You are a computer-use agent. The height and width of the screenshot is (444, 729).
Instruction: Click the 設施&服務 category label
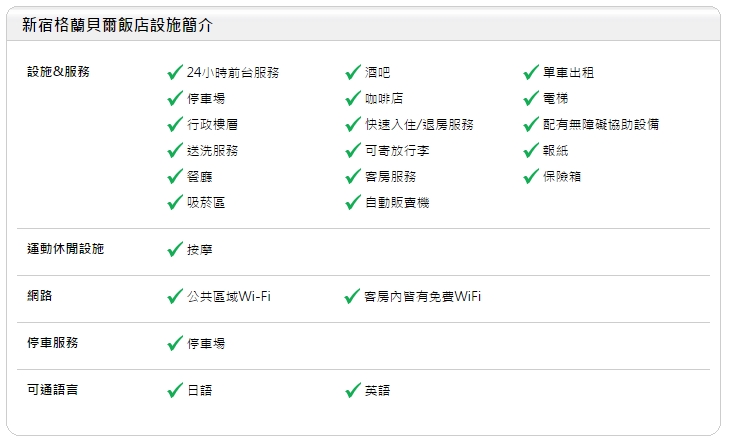coord(58,72)
